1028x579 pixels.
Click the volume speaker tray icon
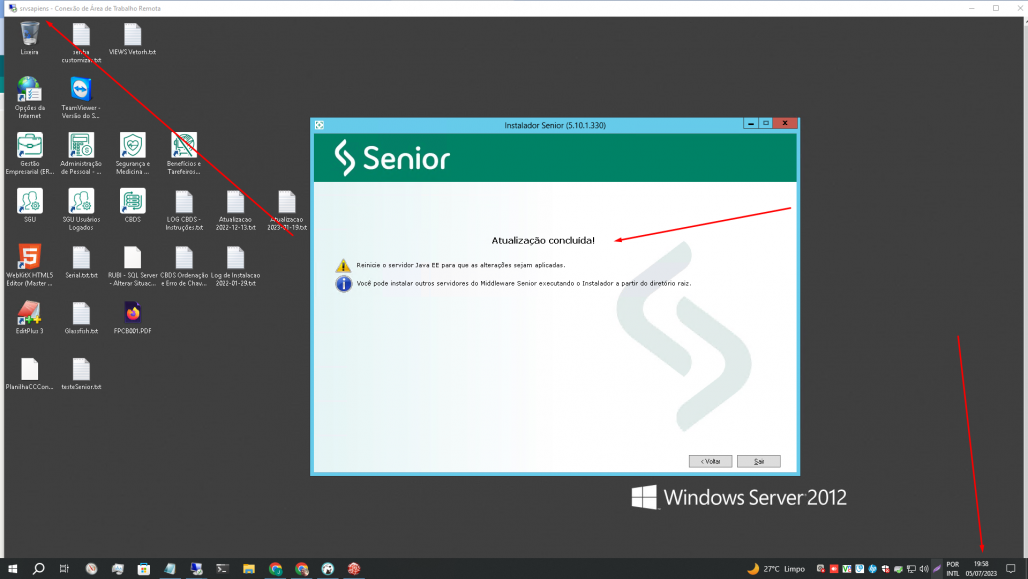[x=924, y=569]
